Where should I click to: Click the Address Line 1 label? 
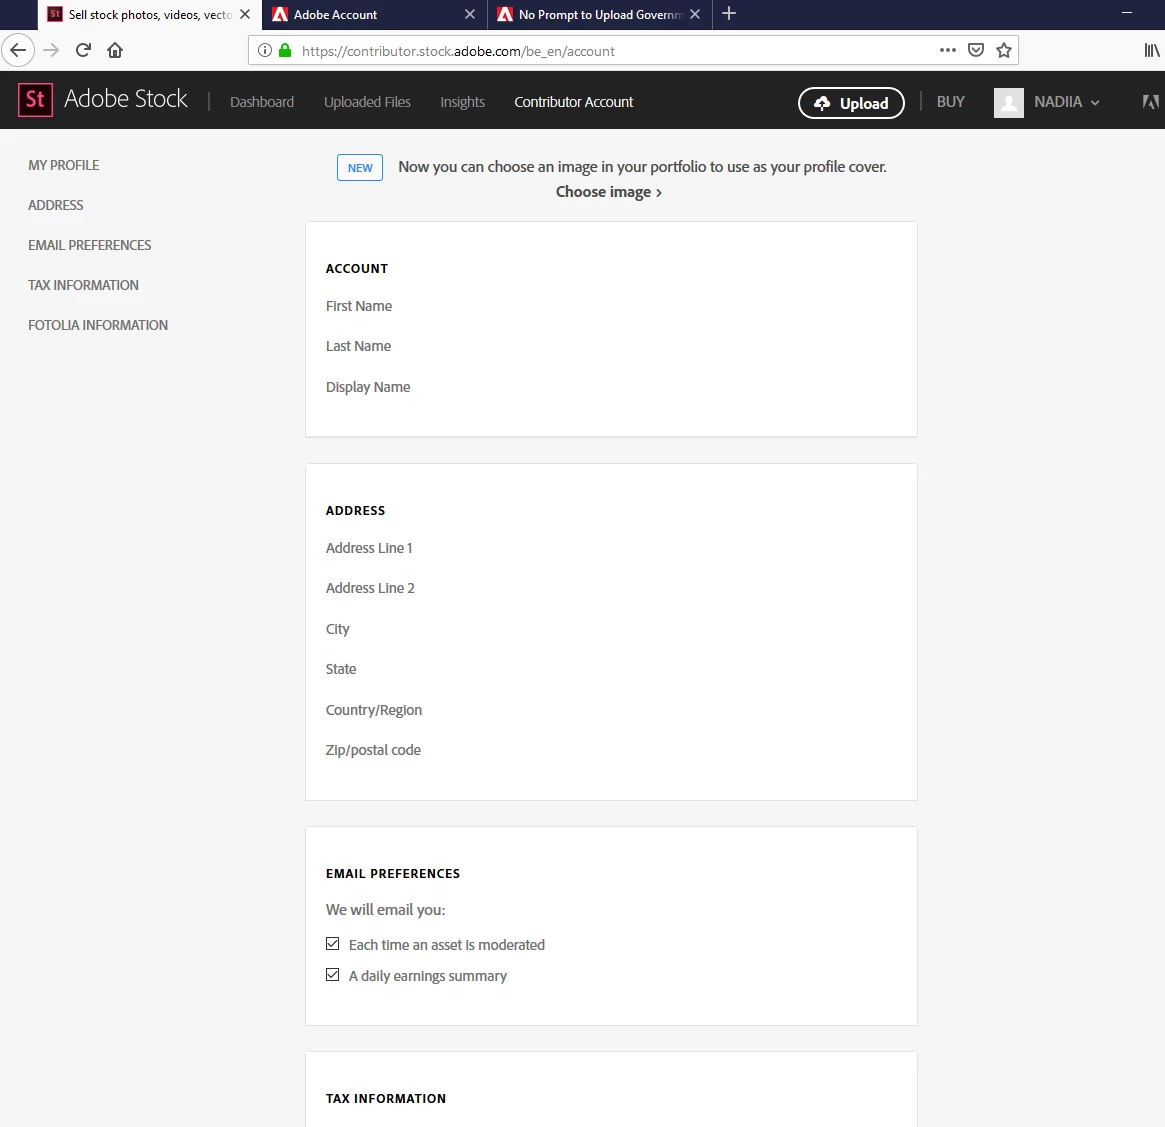click(x=369, y=548)
